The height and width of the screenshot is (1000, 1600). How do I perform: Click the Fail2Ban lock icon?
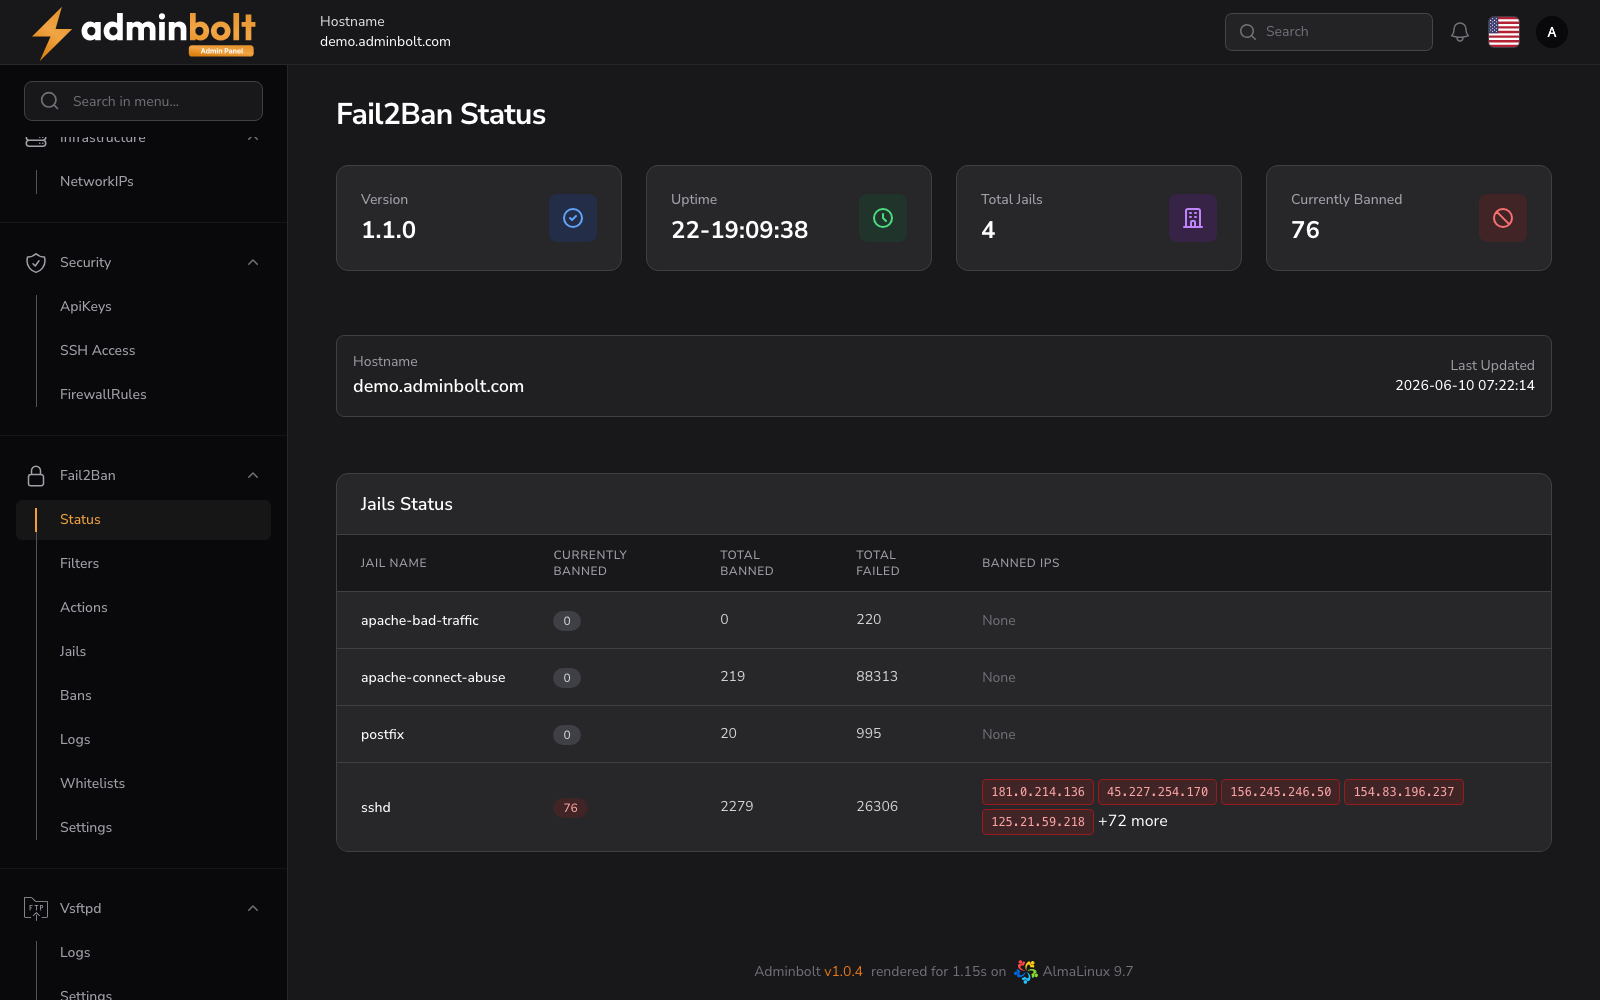(x=36, y=475)
